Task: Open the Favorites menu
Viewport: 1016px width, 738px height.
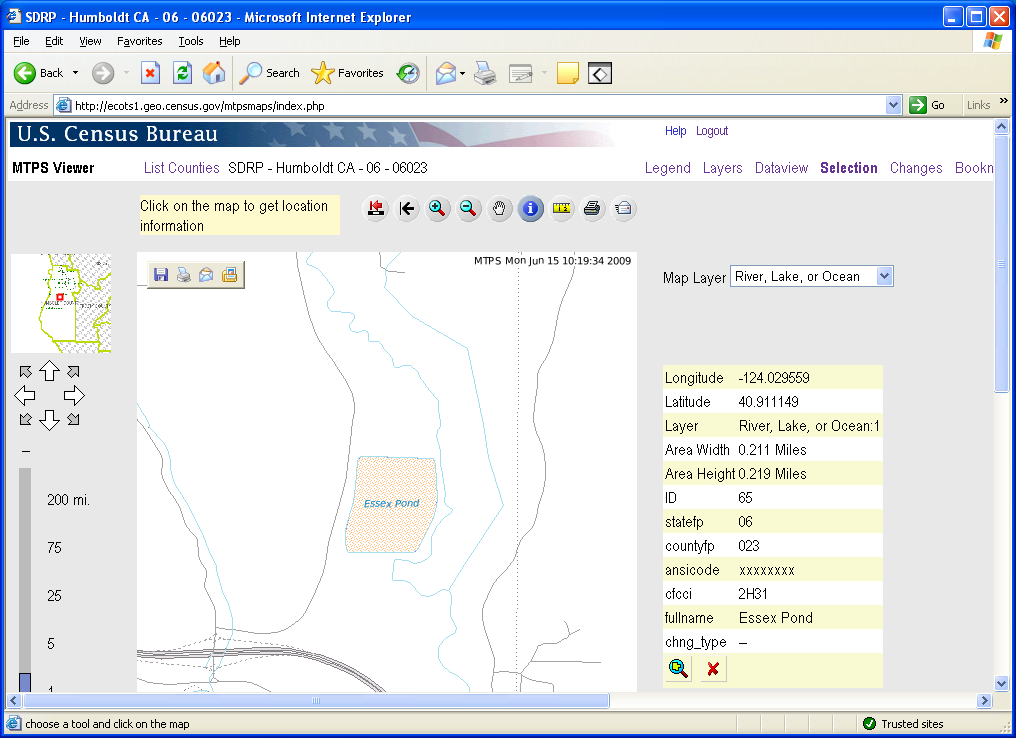Action: [139, 41]
